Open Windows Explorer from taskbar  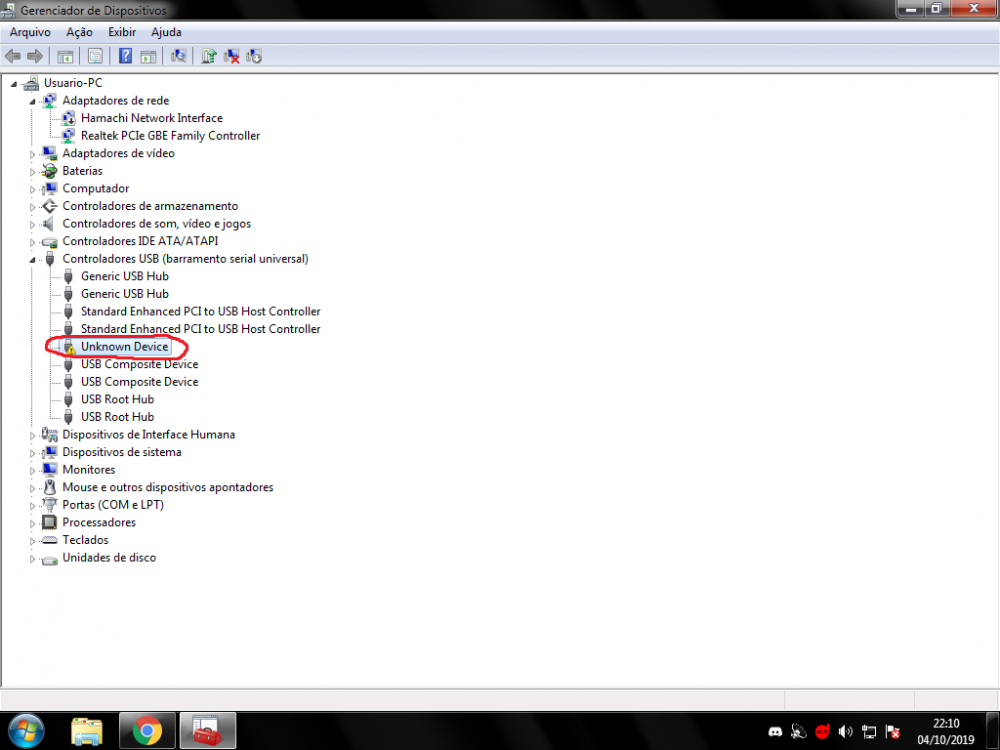pyautogui.click(x=87, y=731)
